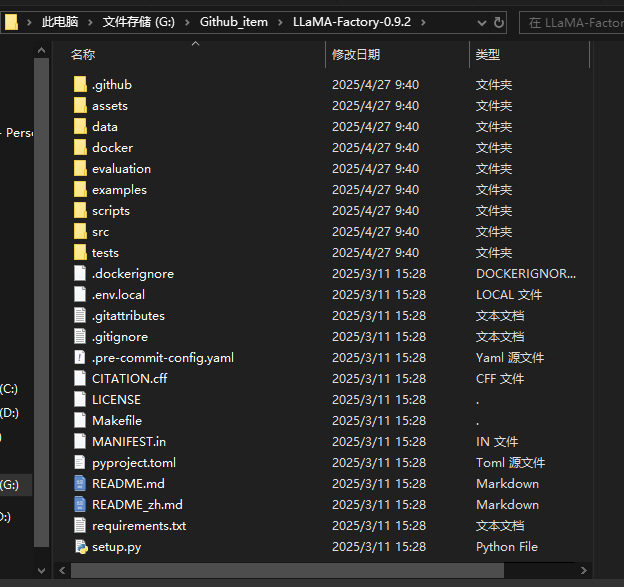Click the src folder icon
Screen dimensions: 624x587
80,232
